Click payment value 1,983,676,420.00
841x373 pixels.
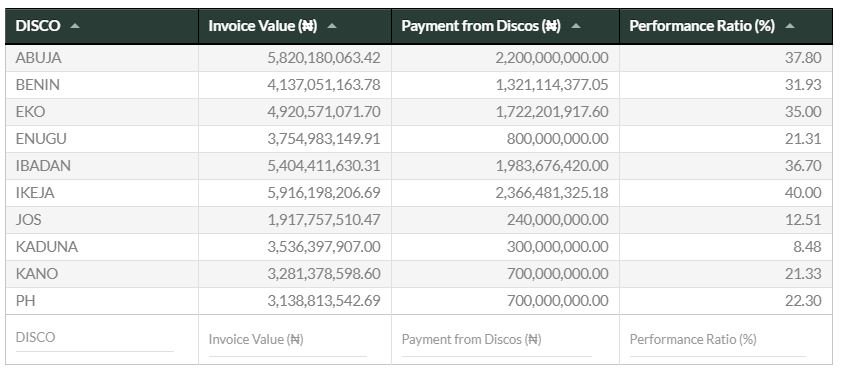[x=552, y=166]
